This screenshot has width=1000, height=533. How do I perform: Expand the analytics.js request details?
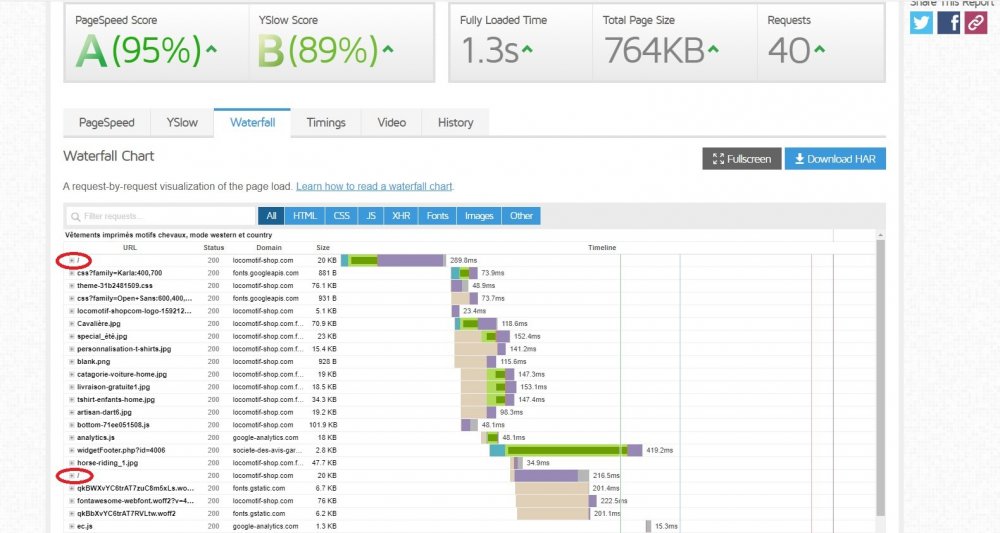point(71,437)
